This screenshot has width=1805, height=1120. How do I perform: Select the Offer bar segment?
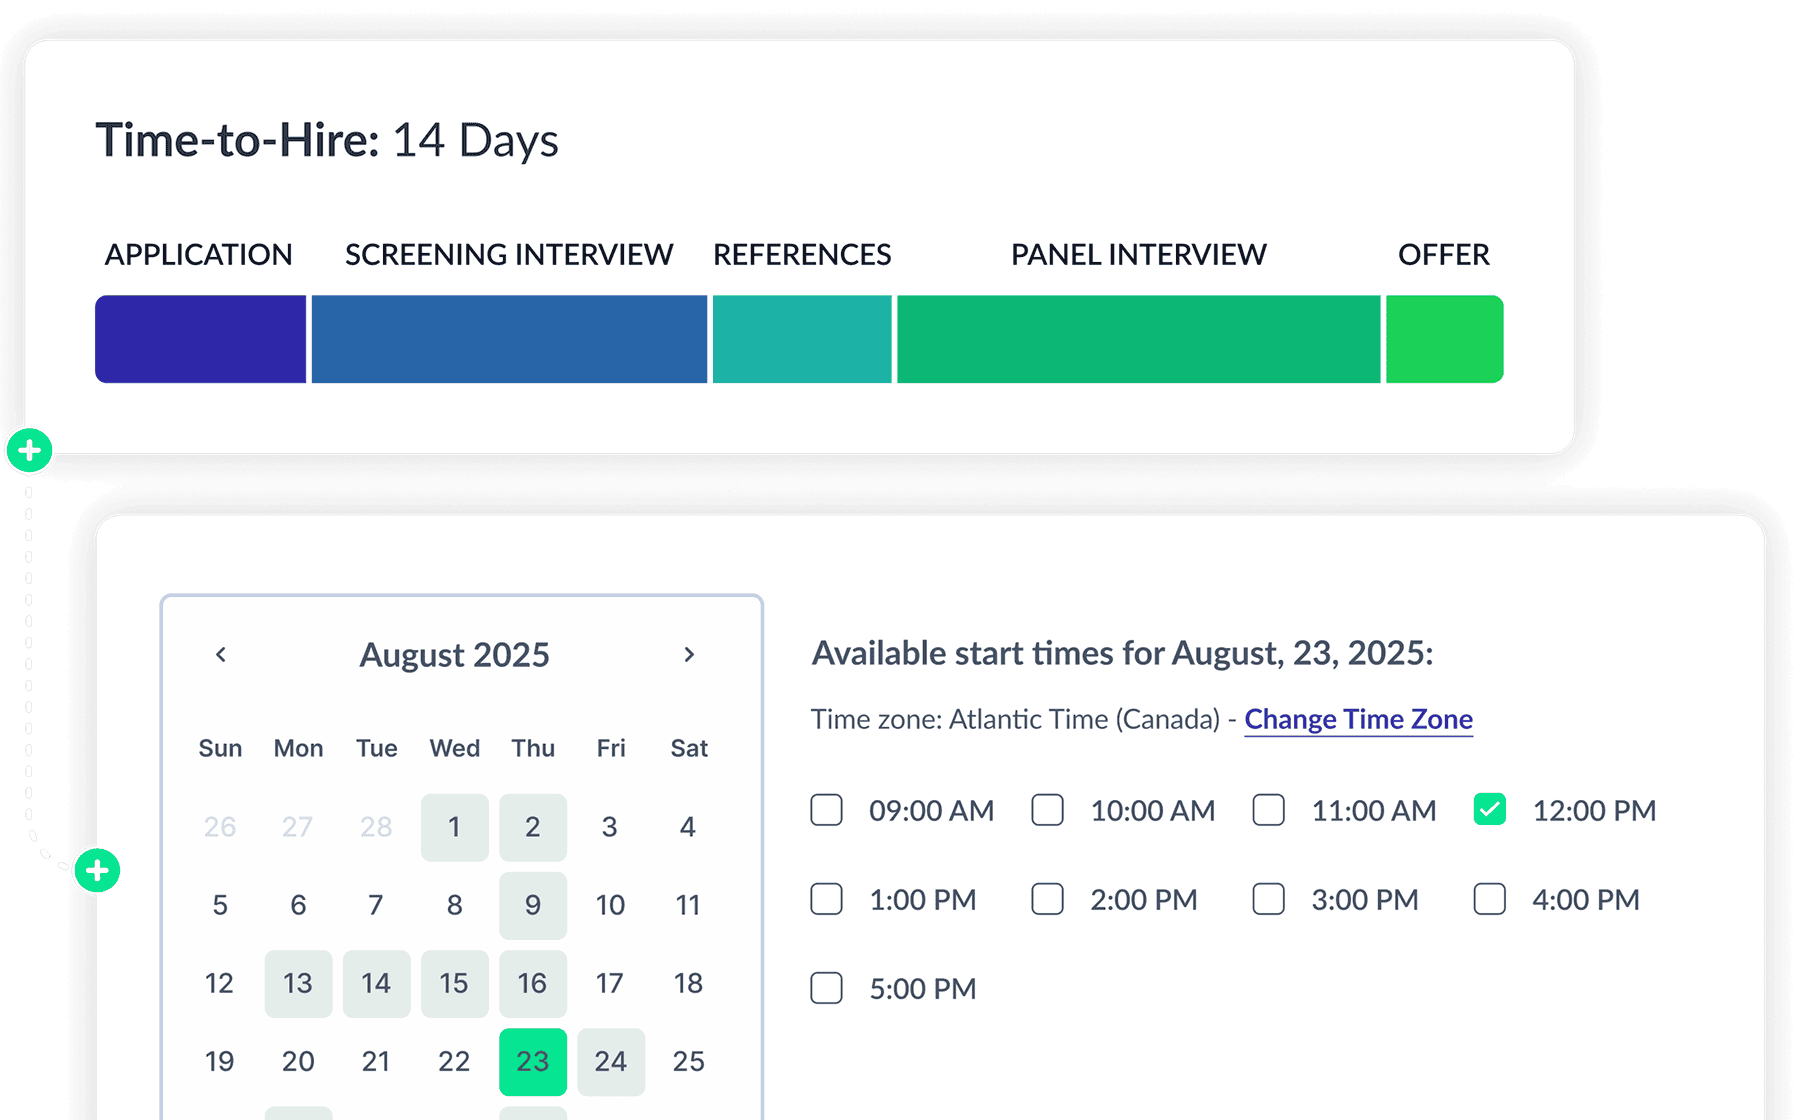[x=1445, y=339]
